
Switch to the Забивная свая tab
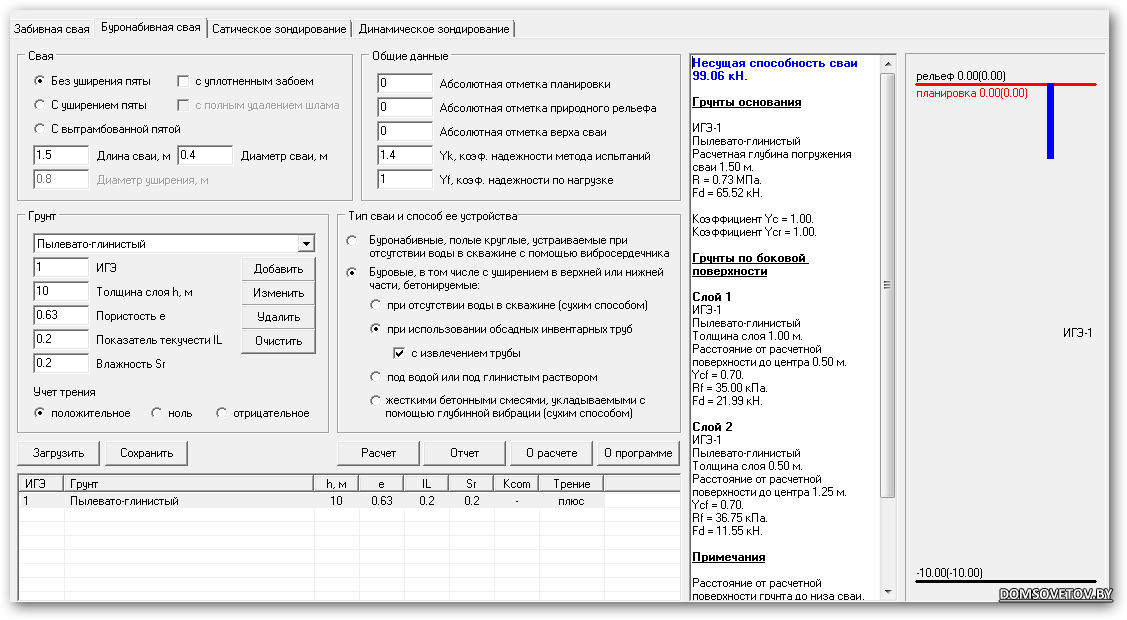(51, 29)
